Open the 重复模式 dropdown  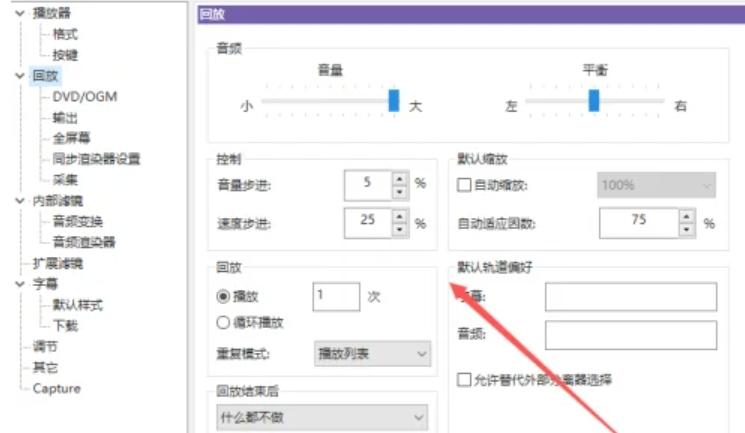coord(372,353)
